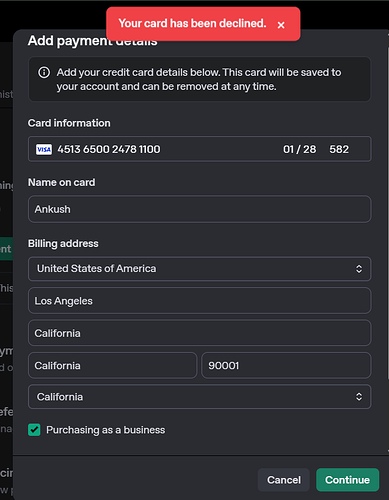Edit the CVC field showing 582
This screenshot has height=500, width=389.
[339, 149]
